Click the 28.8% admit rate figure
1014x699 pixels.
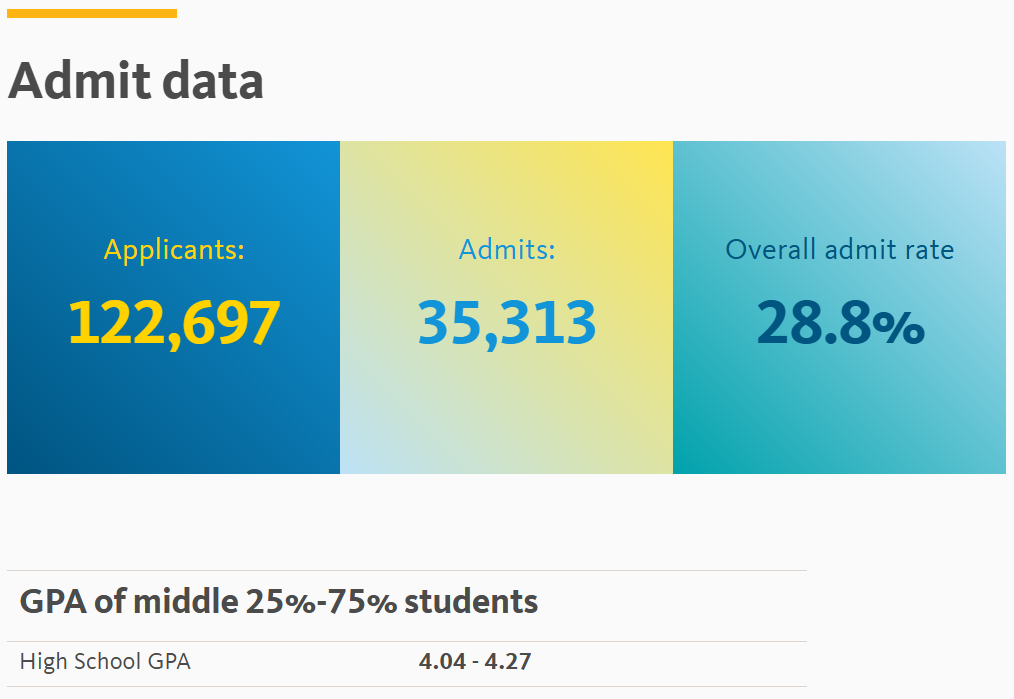tap(840, 323)
